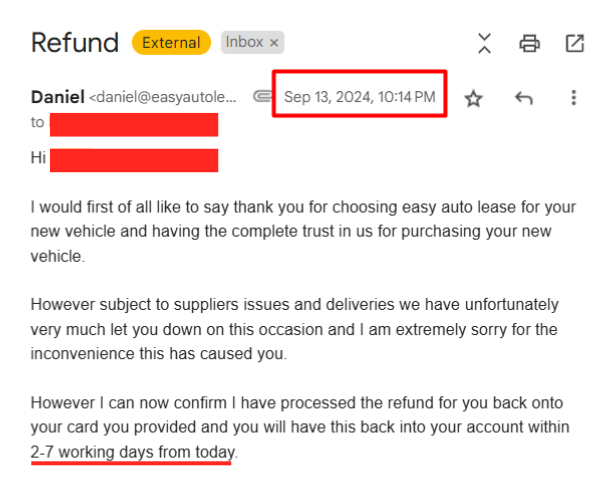Star the email from Daniel
The height and width of the screenshot is (500, 600).
[473, 98]
